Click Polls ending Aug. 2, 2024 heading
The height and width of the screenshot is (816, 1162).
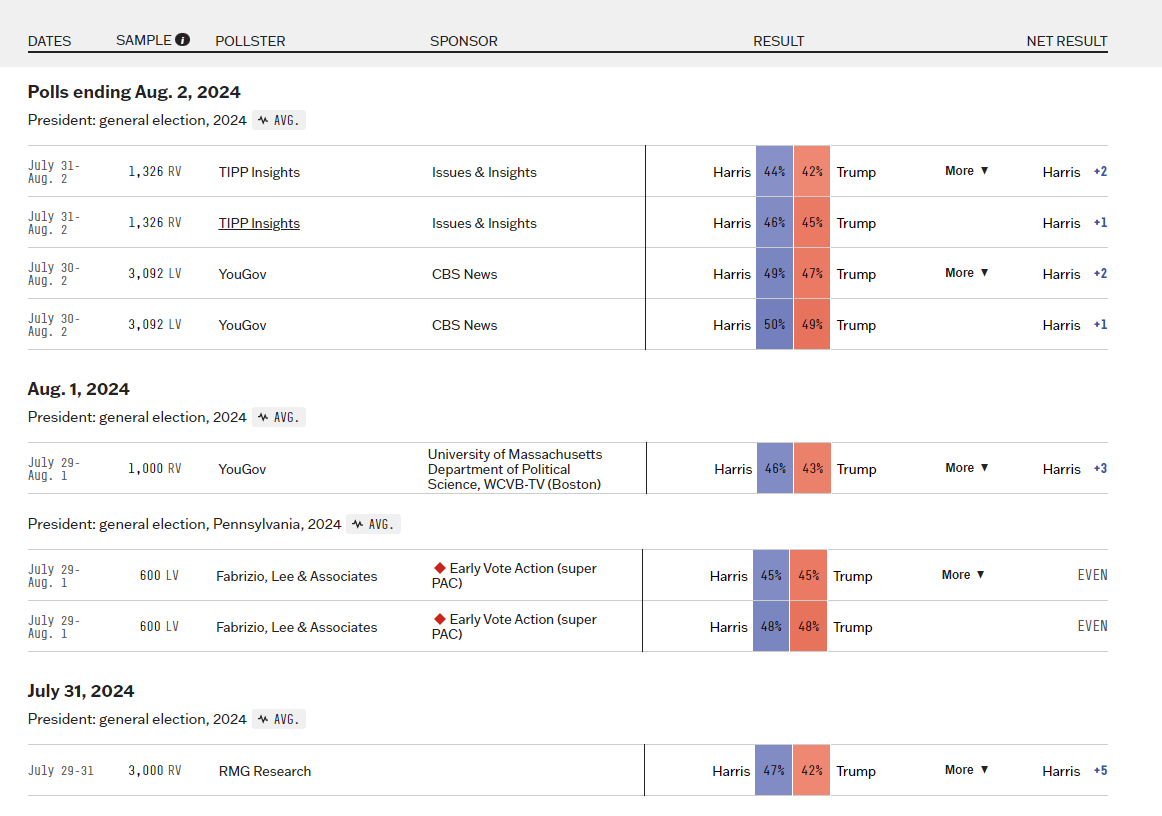pos(134,92)
